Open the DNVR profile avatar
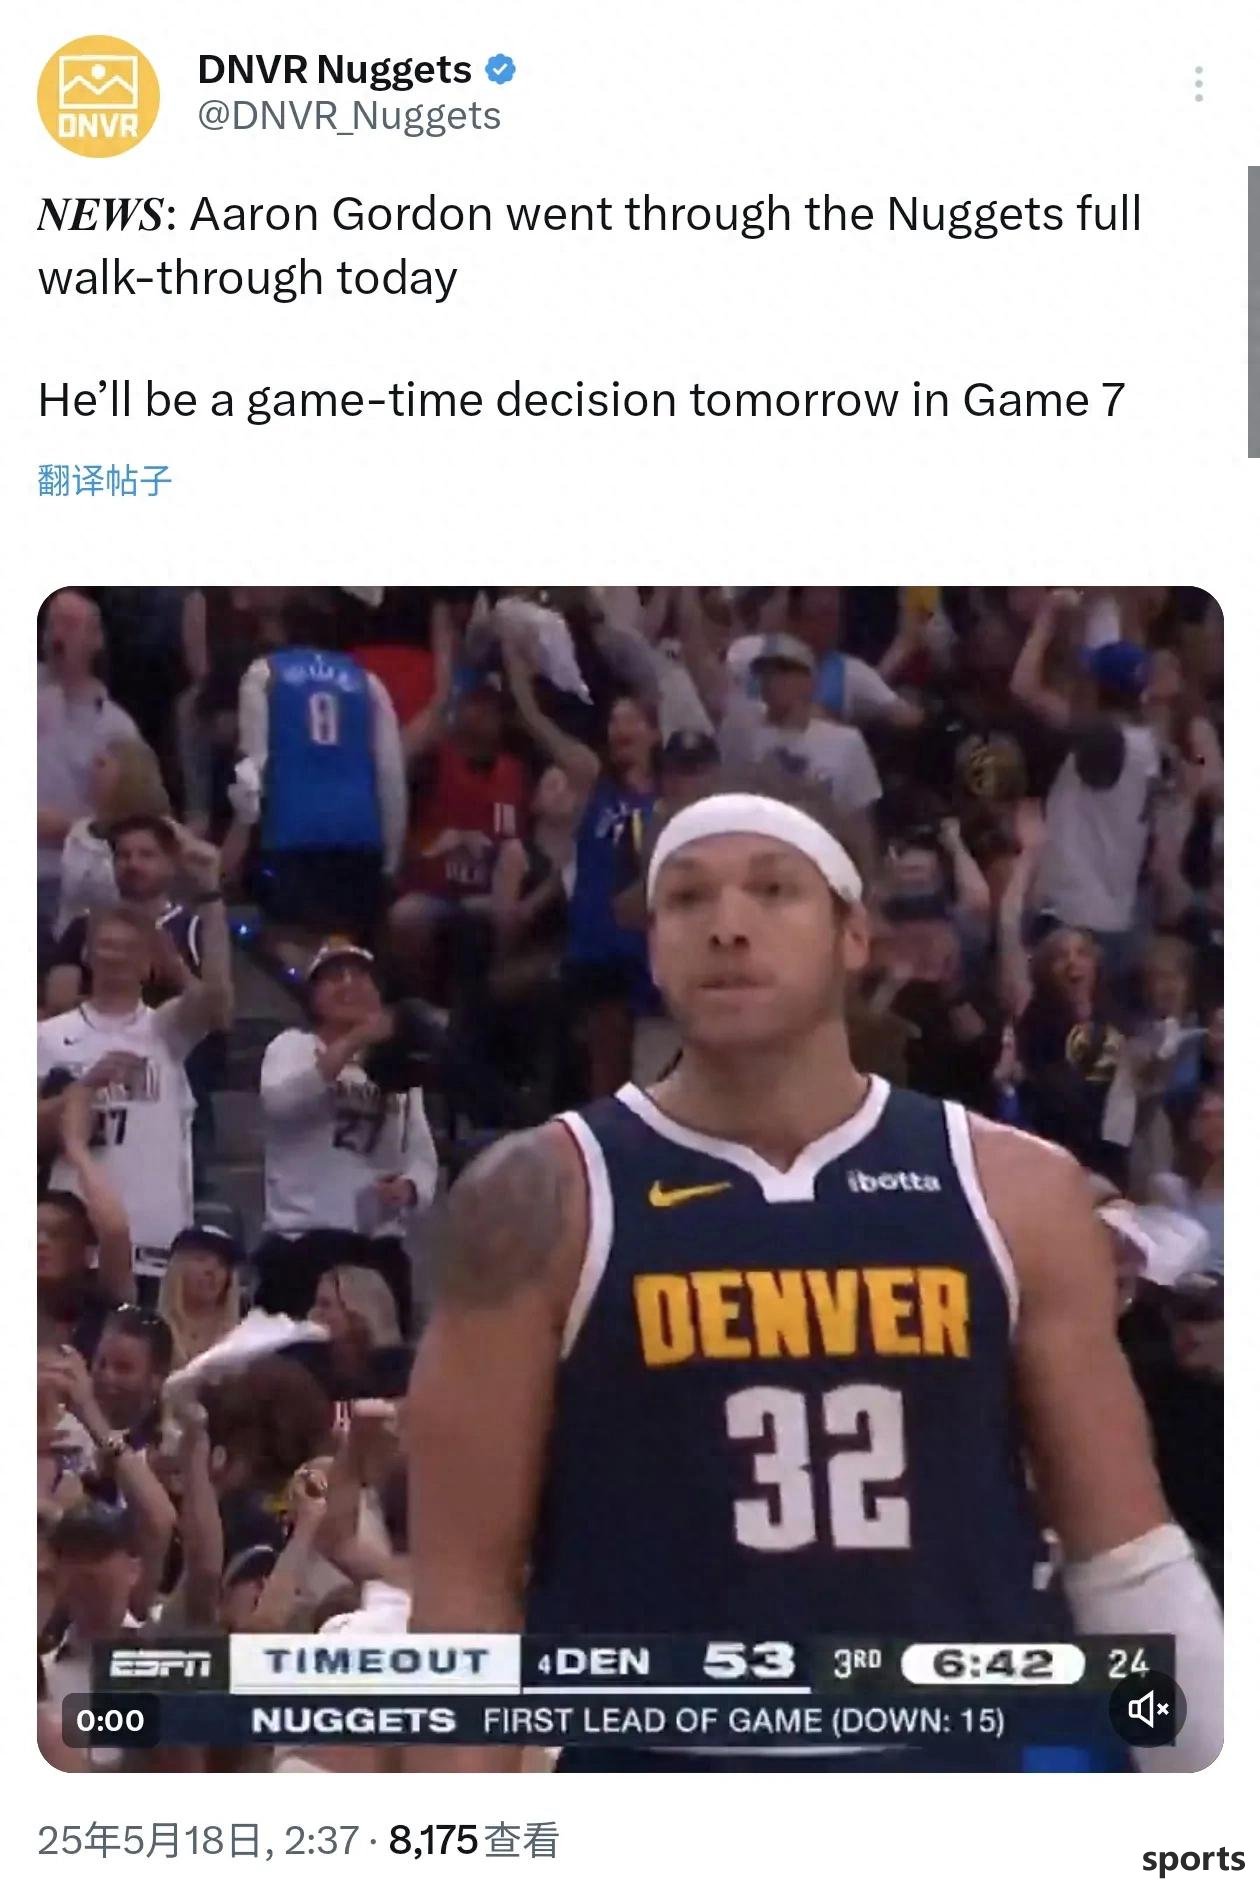 coord(98,96)
